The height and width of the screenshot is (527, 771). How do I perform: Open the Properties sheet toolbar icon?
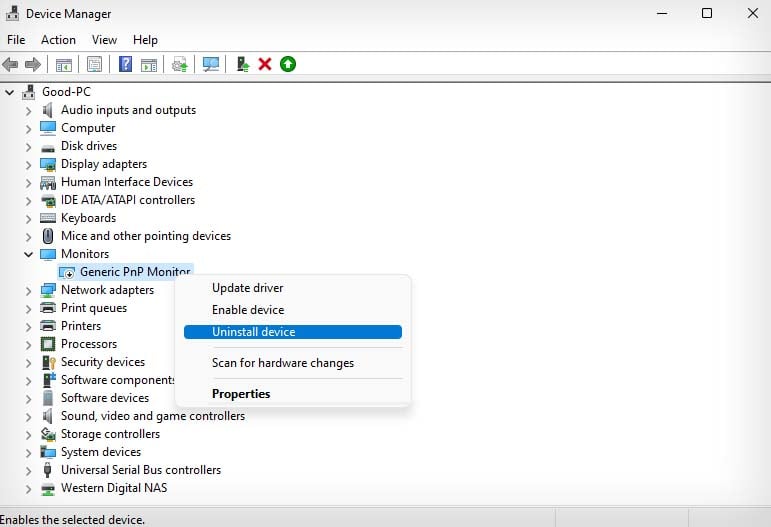pos(94,64)
